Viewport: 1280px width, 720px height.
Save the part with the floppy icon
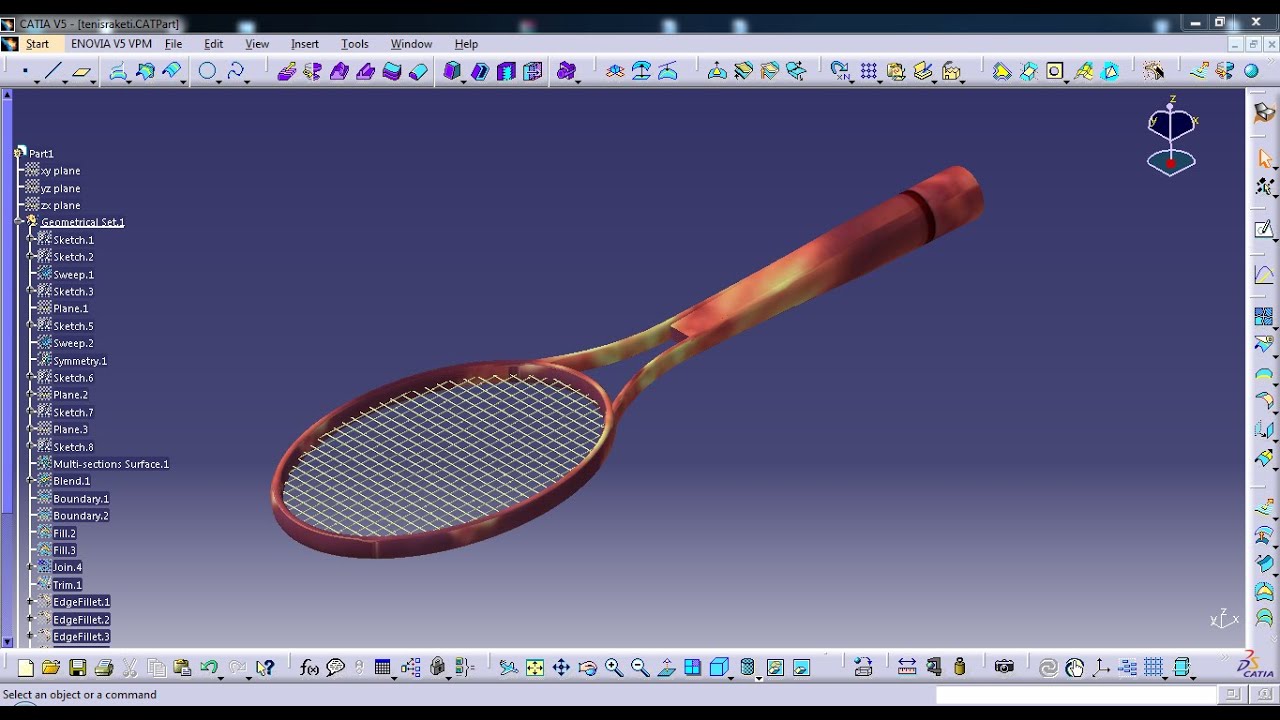tap(77, 668)
